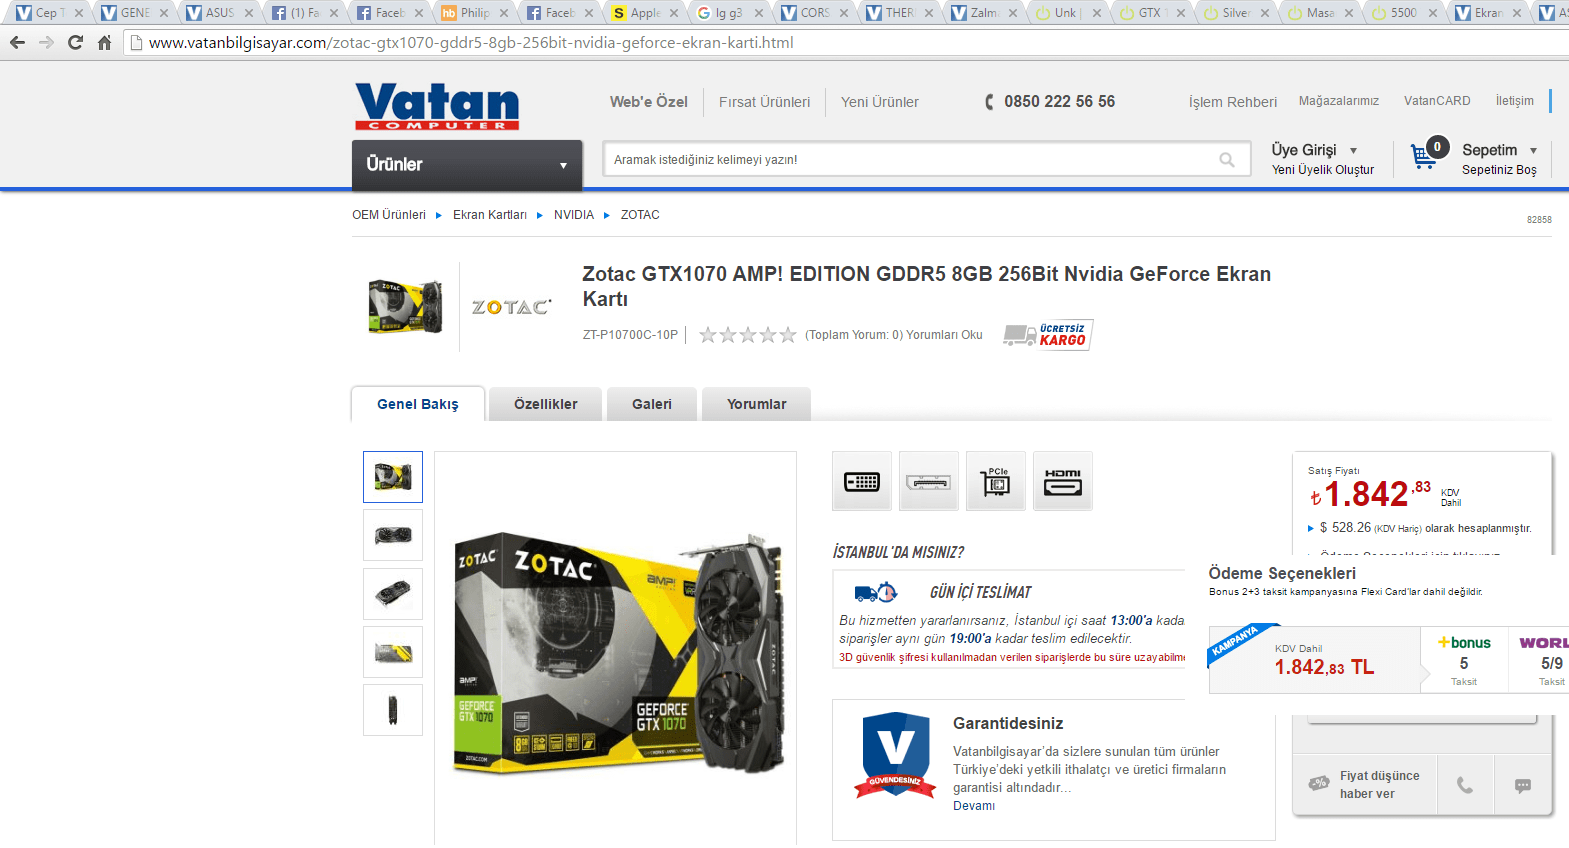Select the DVI port feature icon
Screen dimensions: 1569x848
[862, 481]
